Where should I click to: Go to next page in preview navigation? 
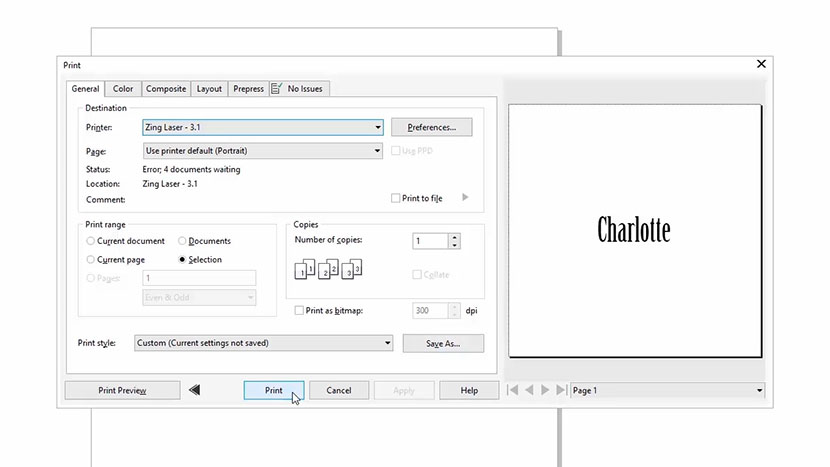(x=545, y=390)
